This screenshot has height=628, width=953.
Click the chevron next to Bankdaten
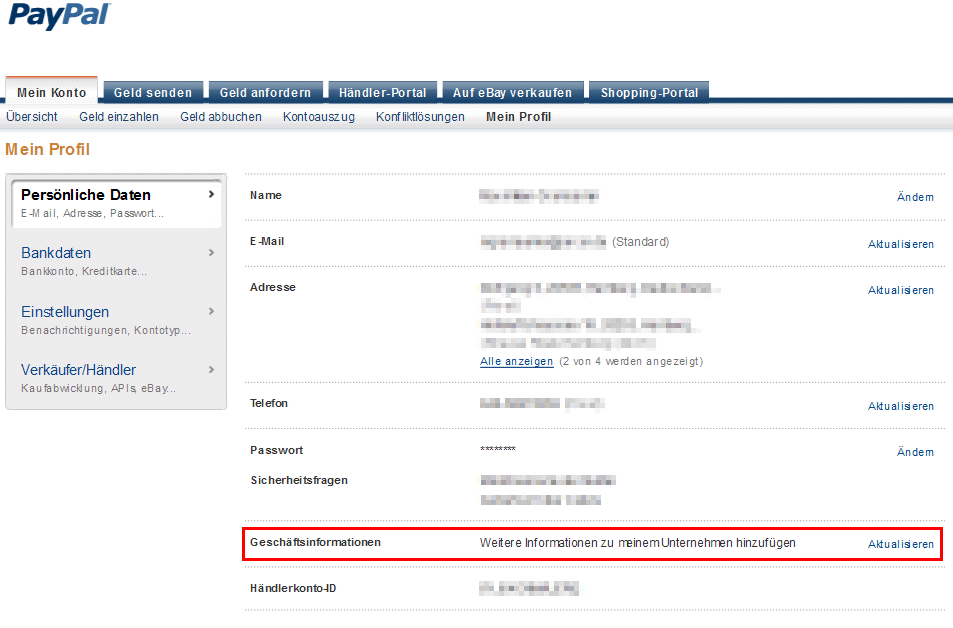pyautogui.click(x=211, y=252)
